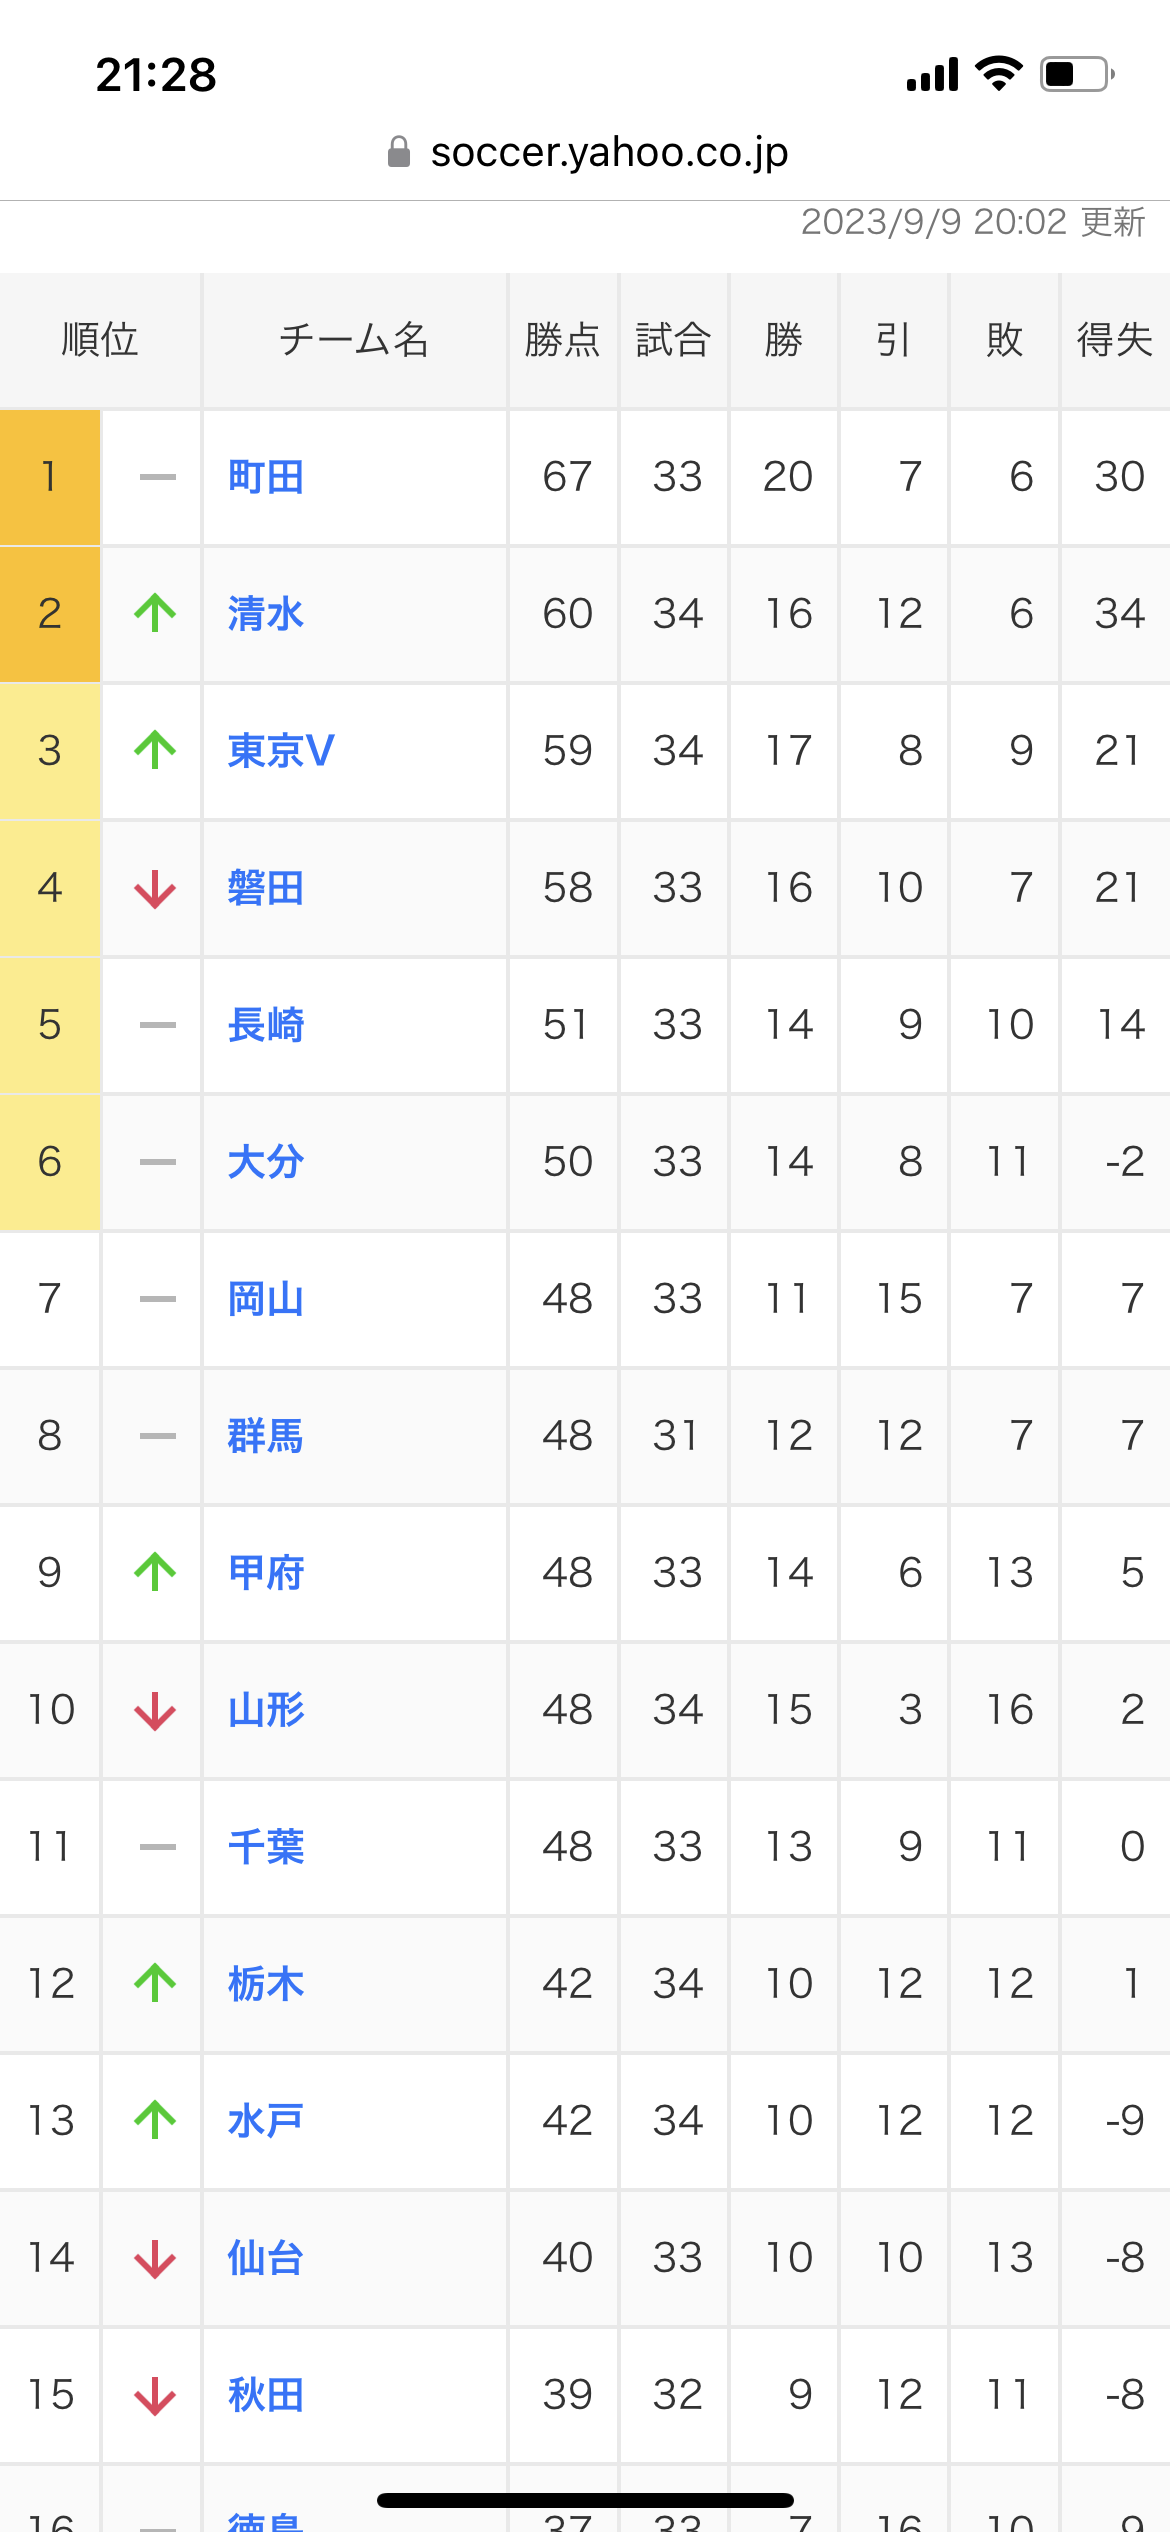The width and height of the screenshot is (1170, 2532).
Task: Tap the Wi-Fi status icon
Action: coord(998,74)
